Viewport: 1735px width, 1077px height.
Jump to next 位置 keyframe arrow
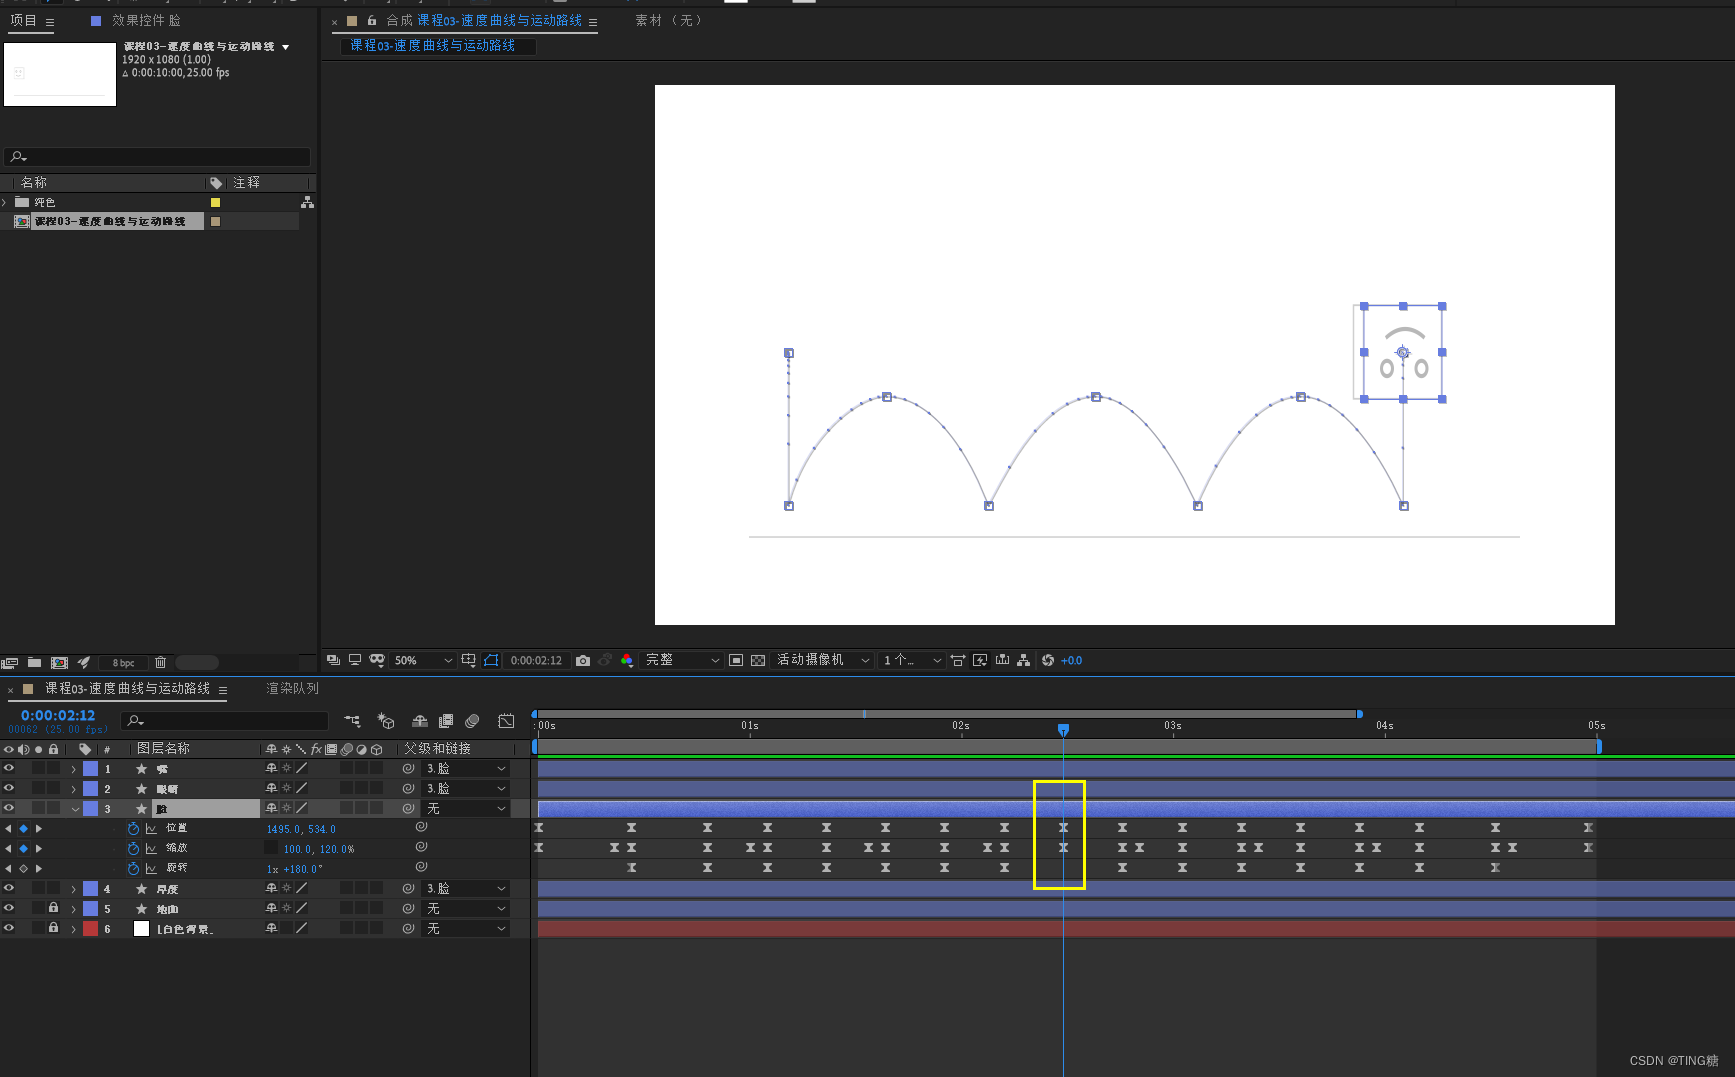point(39,828)
